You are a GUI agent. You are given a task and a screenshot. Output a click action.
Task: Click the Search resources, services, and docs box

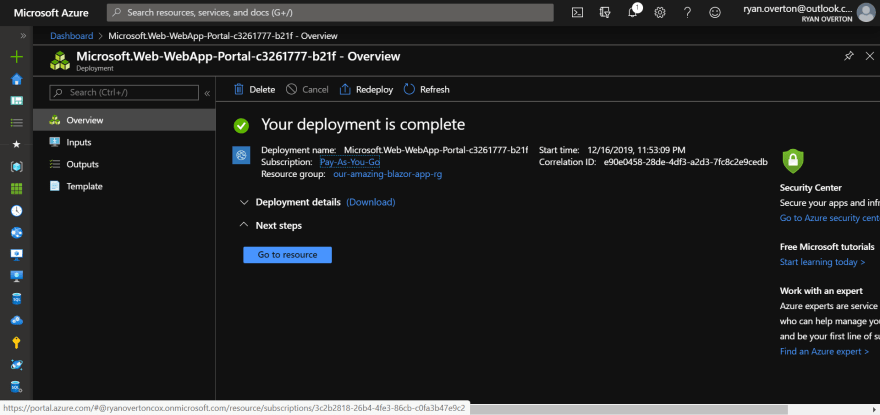(330, 12)
